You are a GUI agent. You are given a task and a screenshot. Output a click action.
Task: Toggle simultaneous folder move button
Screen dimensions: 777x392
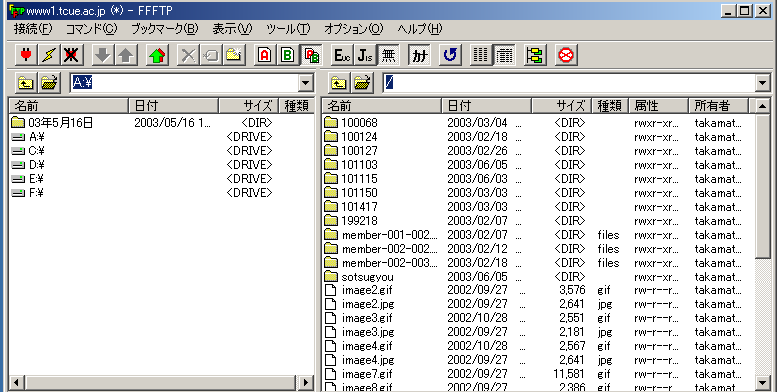pos(535,55)
